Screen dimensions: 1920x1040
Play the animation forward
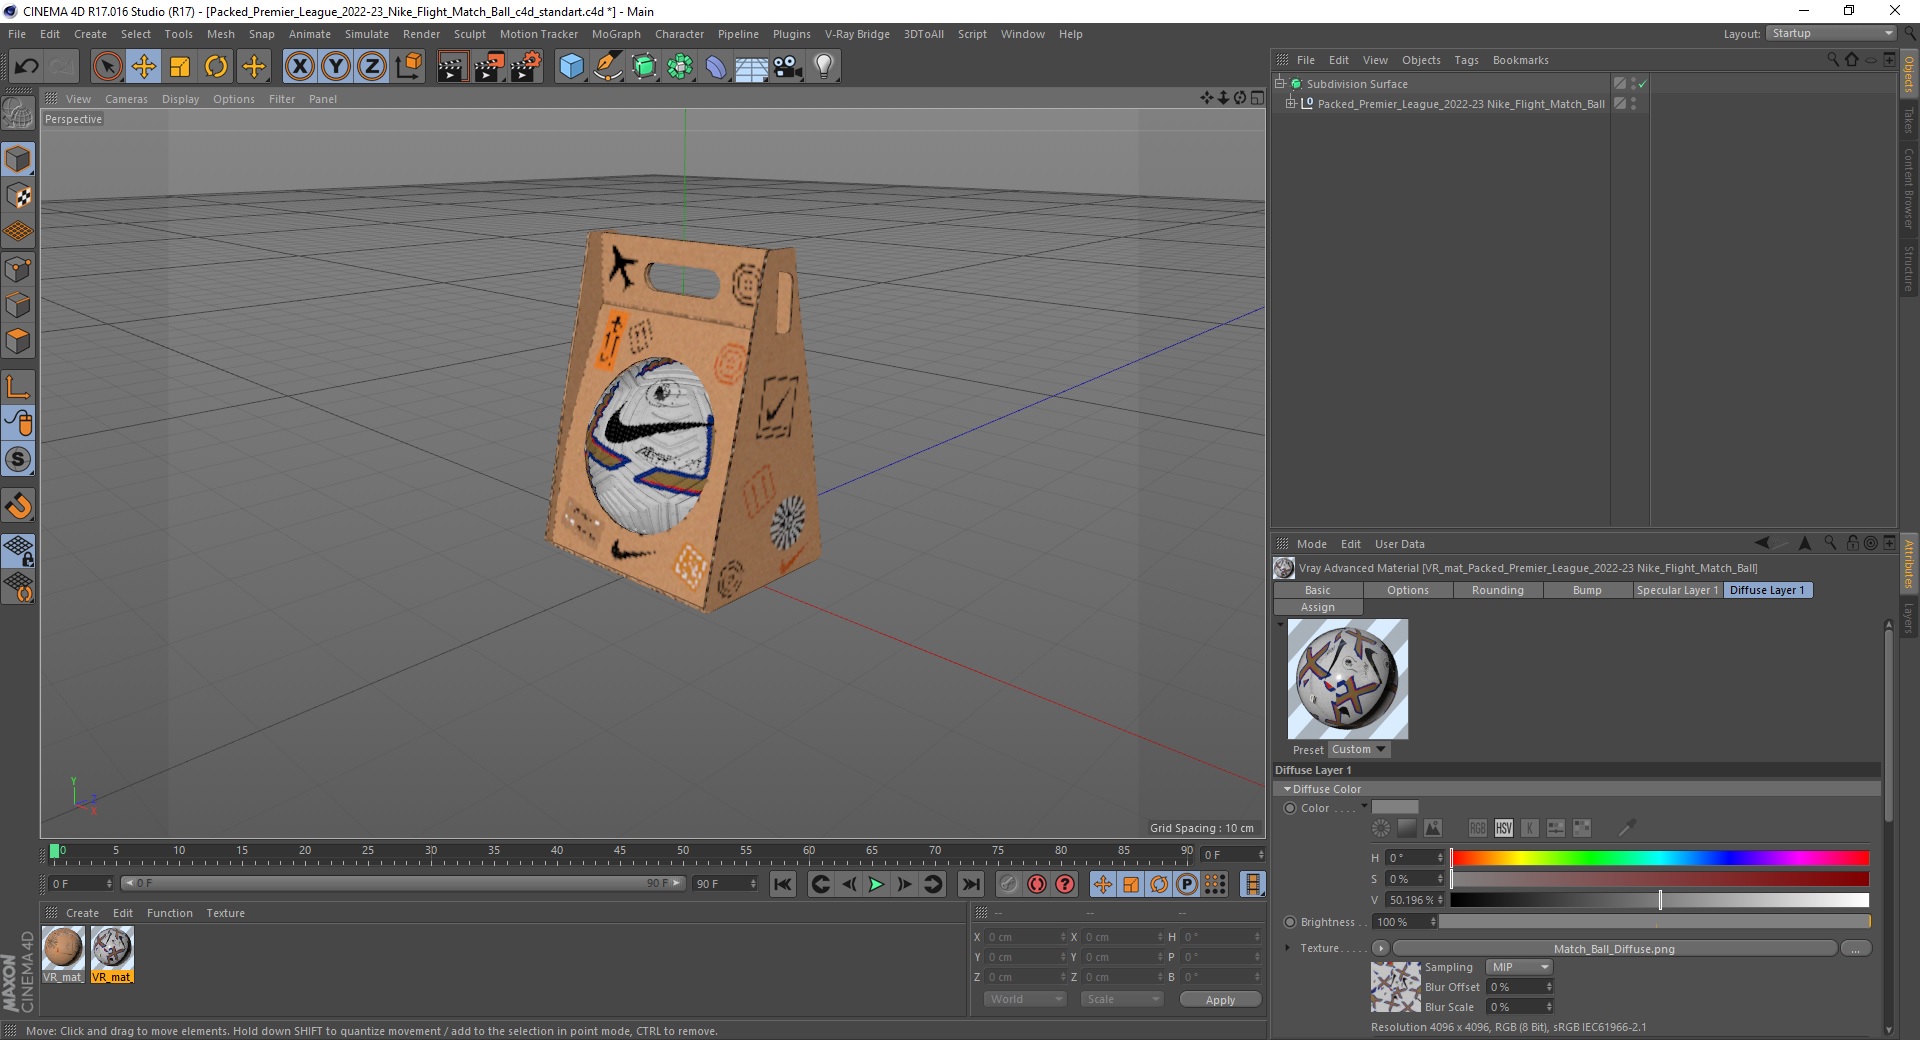[x=876, y=884]
